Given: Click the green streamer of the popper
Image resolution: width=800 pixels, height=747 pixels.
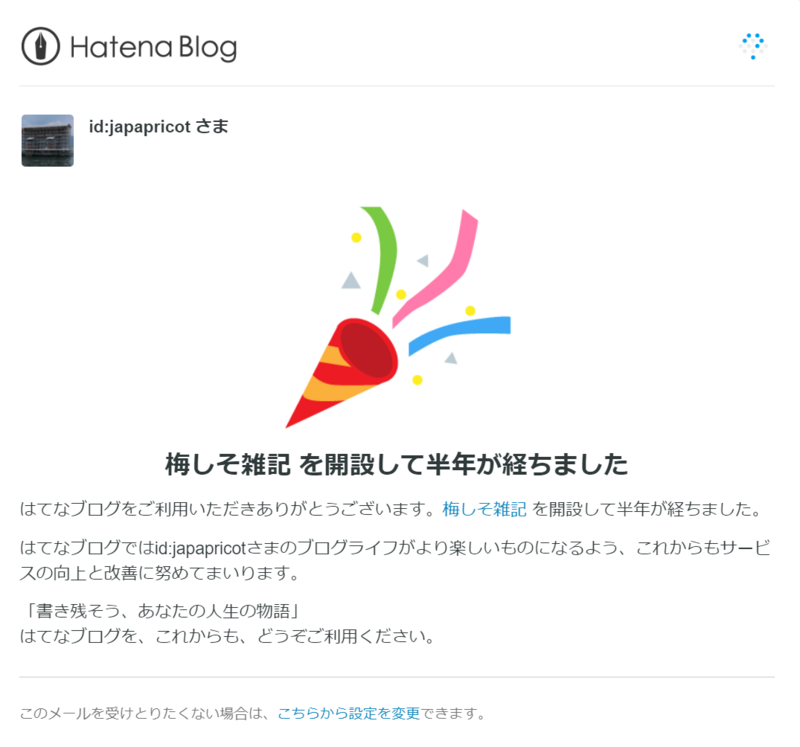Looking at the screenshot, I should click(379, 260).
